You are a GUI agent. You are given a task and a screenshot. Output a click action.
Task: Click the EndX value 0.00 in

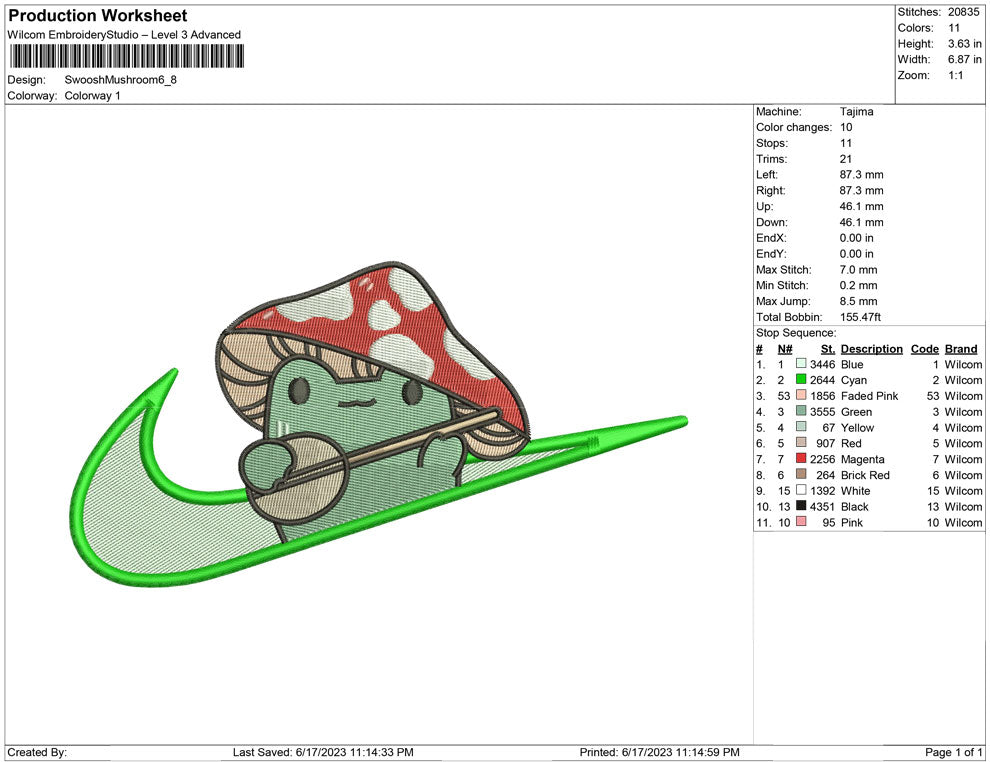coord(856,238)
